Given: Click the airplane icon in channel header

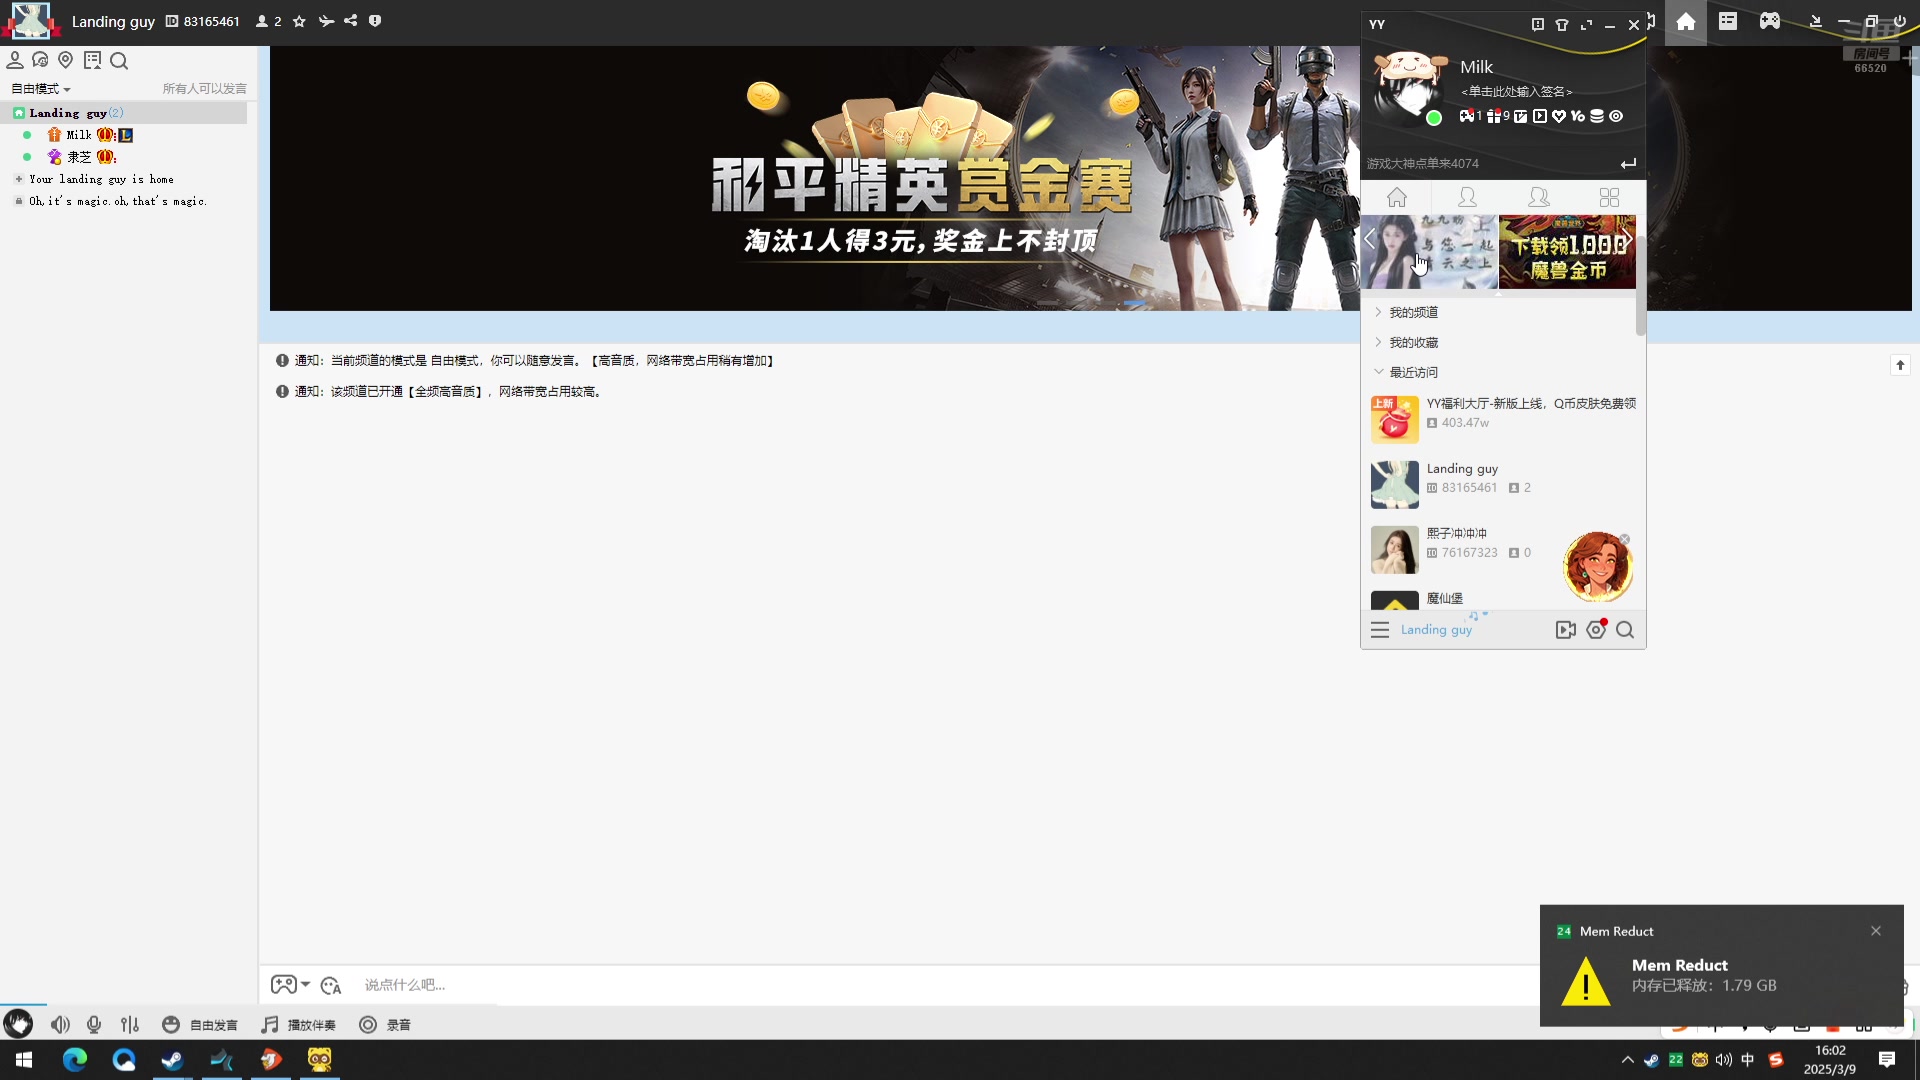Looking at the screenshot, I should [x=326, y=21].
